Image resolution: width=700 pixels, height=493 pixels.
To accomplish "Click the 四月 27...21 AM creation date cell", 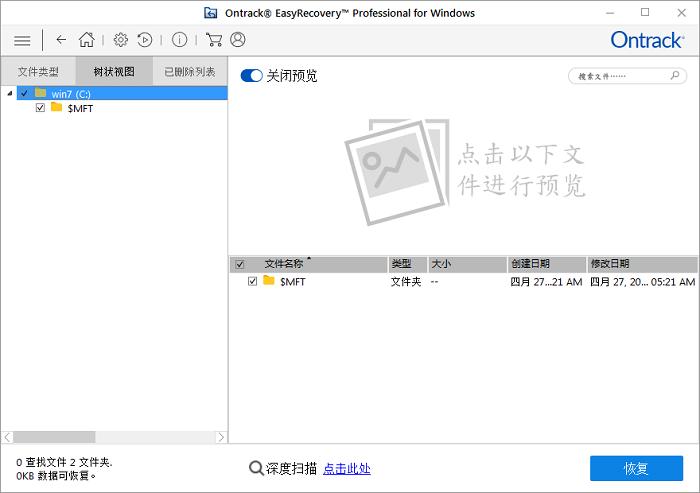I will click(x=546, y=282).
